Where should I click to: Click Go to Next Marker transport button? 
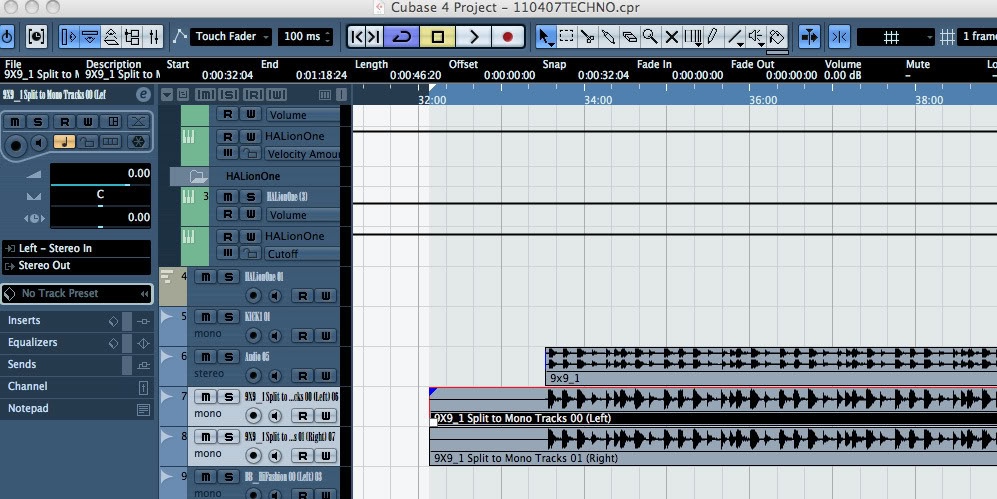click(375, 37)
